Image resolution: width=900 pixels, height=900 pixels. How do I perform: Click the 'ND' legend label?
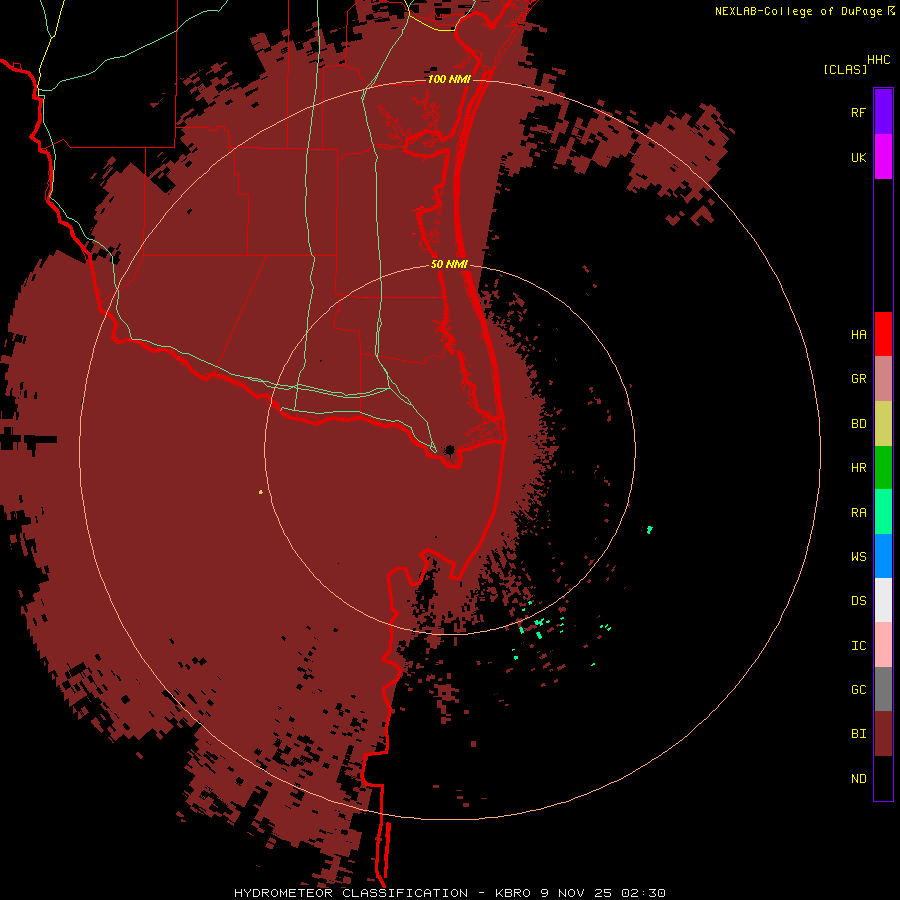tap(858, 779)
